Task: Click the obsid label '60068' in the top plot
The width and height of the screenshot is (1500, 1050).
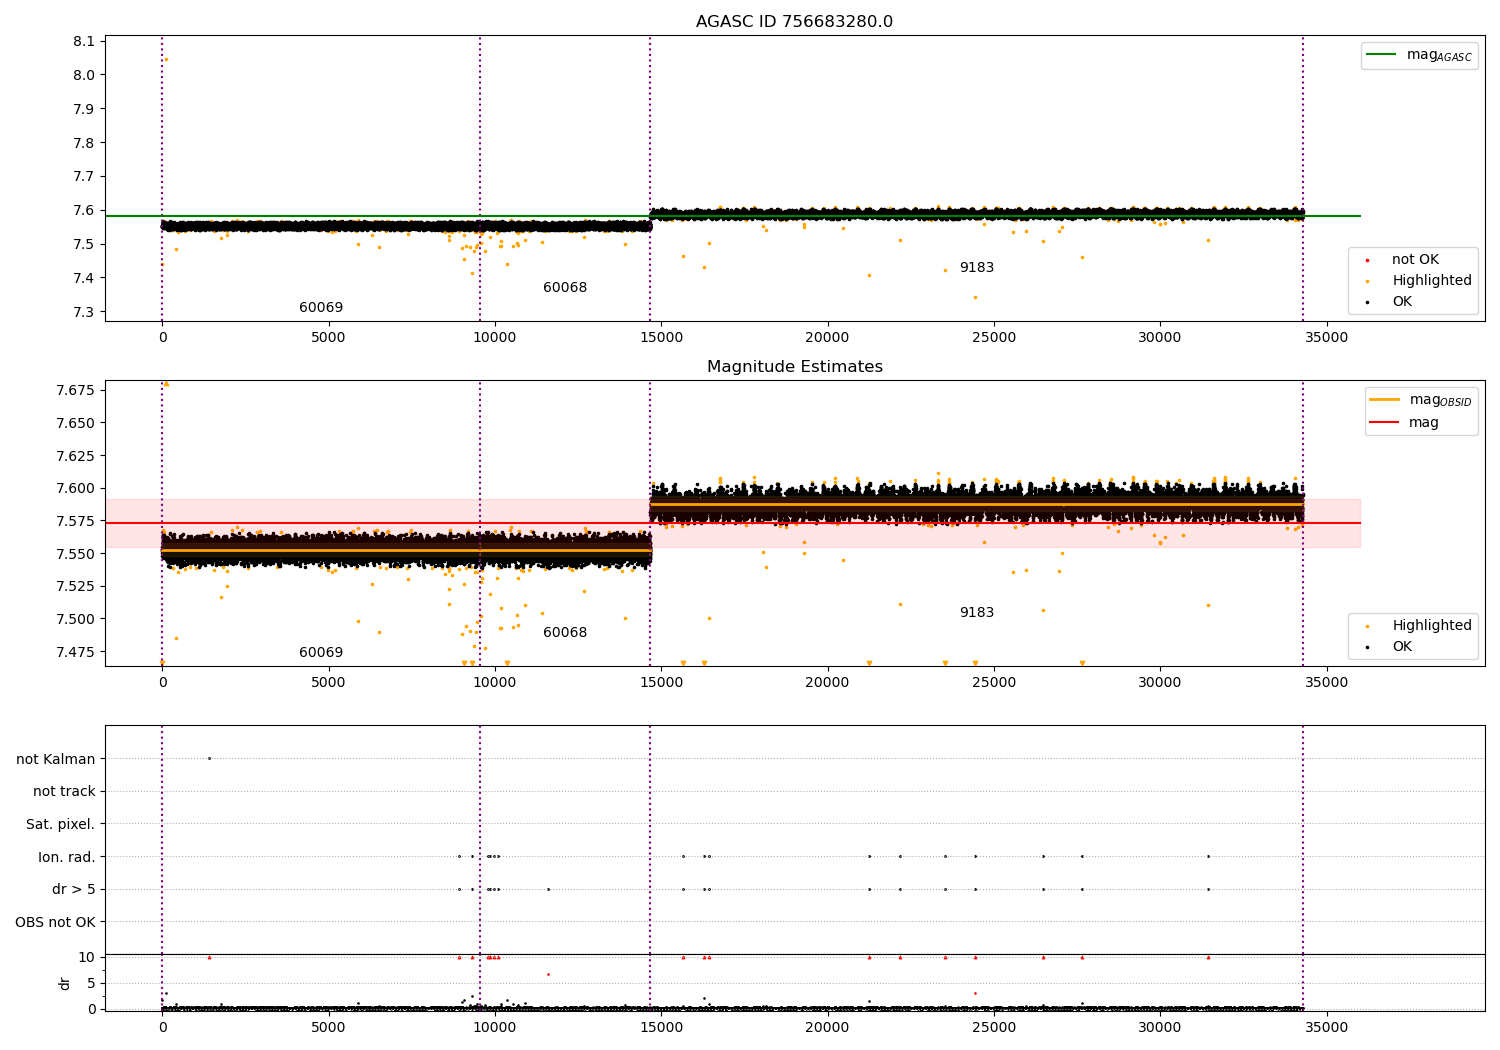Action: [x=565, y=288]
